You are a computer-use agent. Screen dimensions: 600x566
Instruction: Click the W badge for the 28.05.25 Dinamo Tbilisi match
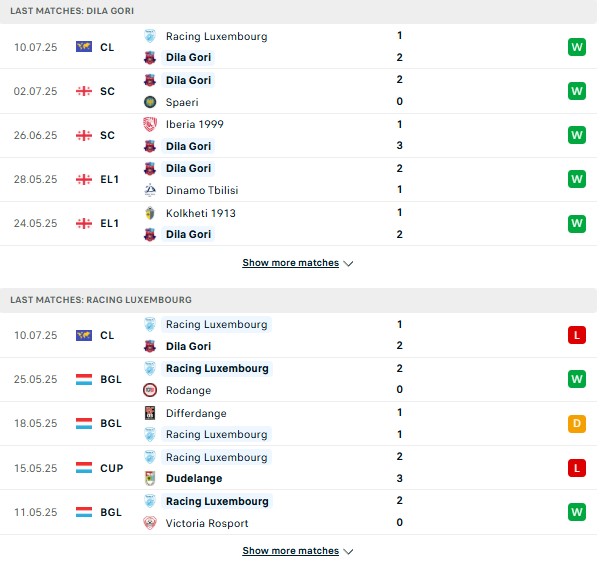577,179
